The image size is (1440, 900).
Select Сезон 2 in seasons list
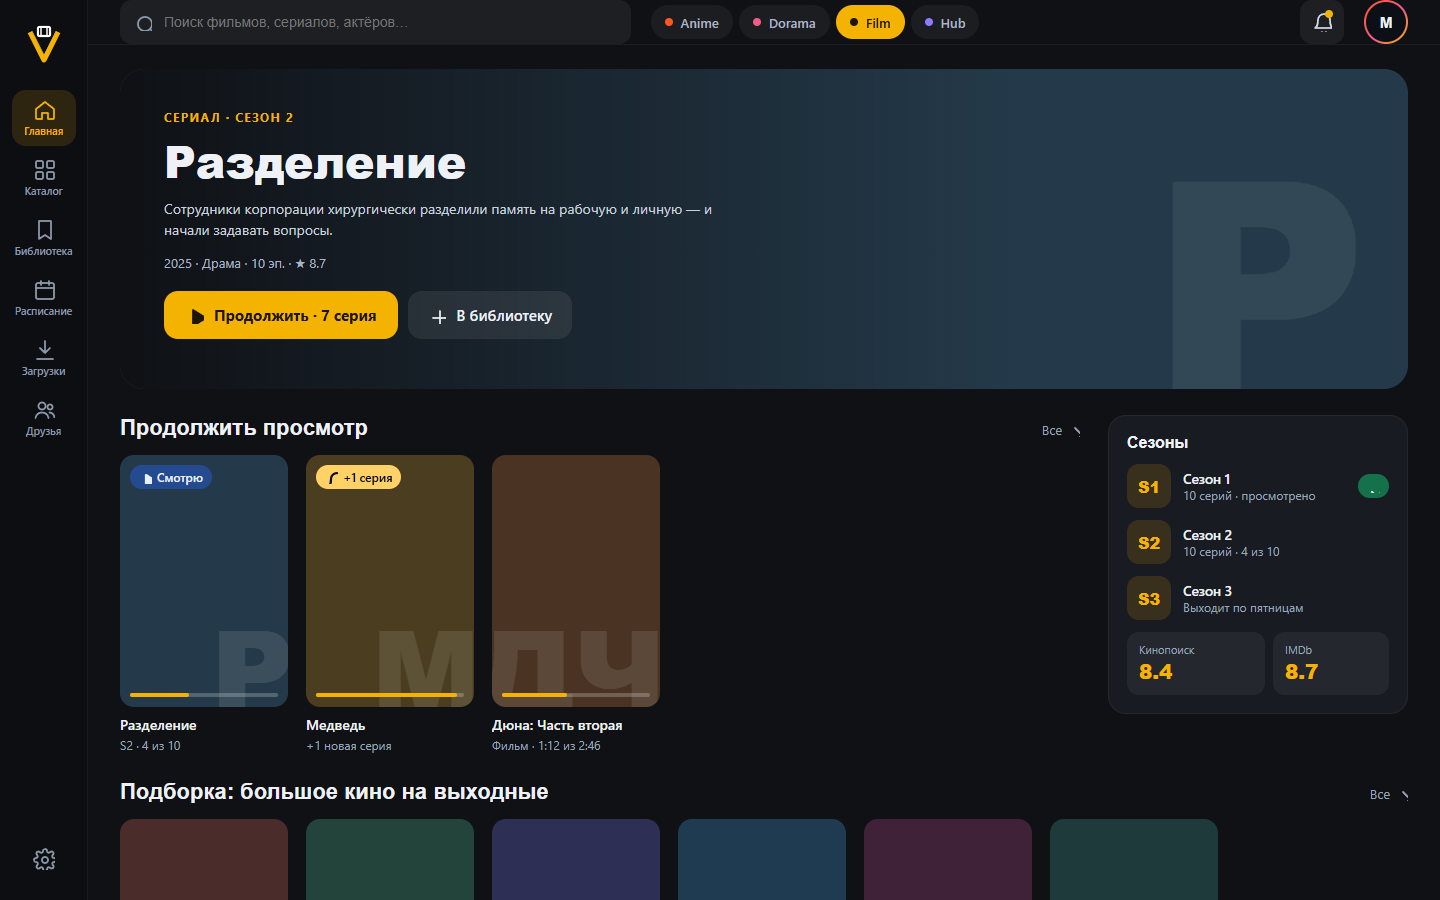1258,543
